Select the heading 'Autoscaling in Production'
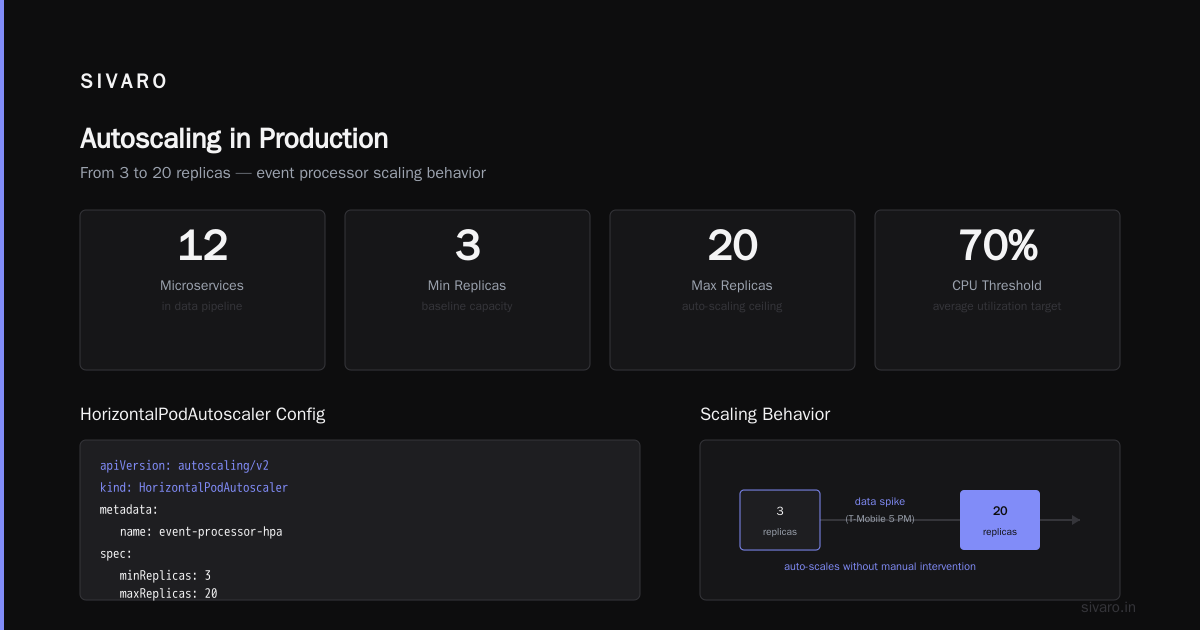Viewport: 1200px width, 630px height. [x=234, y=138]
